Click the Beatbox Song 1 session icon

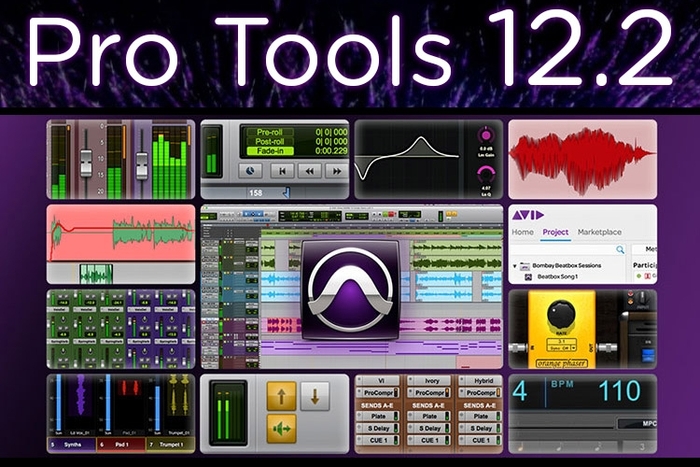point(528,277)
